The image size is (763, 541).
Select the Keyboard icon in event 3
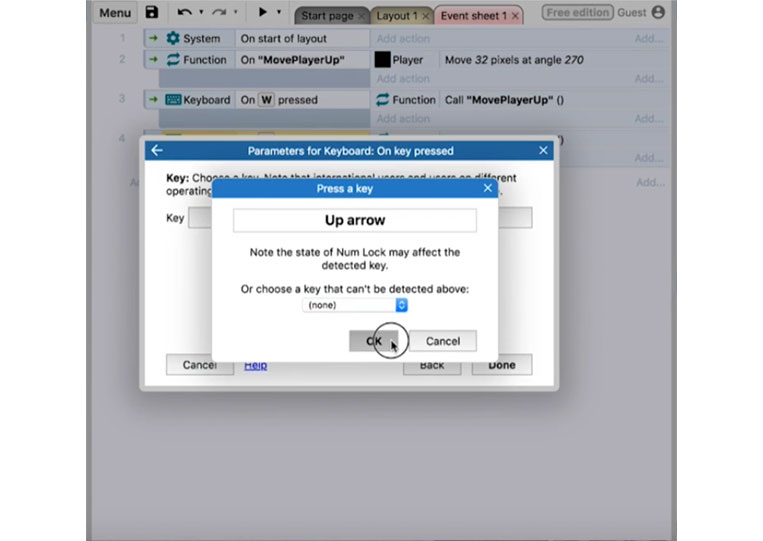(173, 100)
